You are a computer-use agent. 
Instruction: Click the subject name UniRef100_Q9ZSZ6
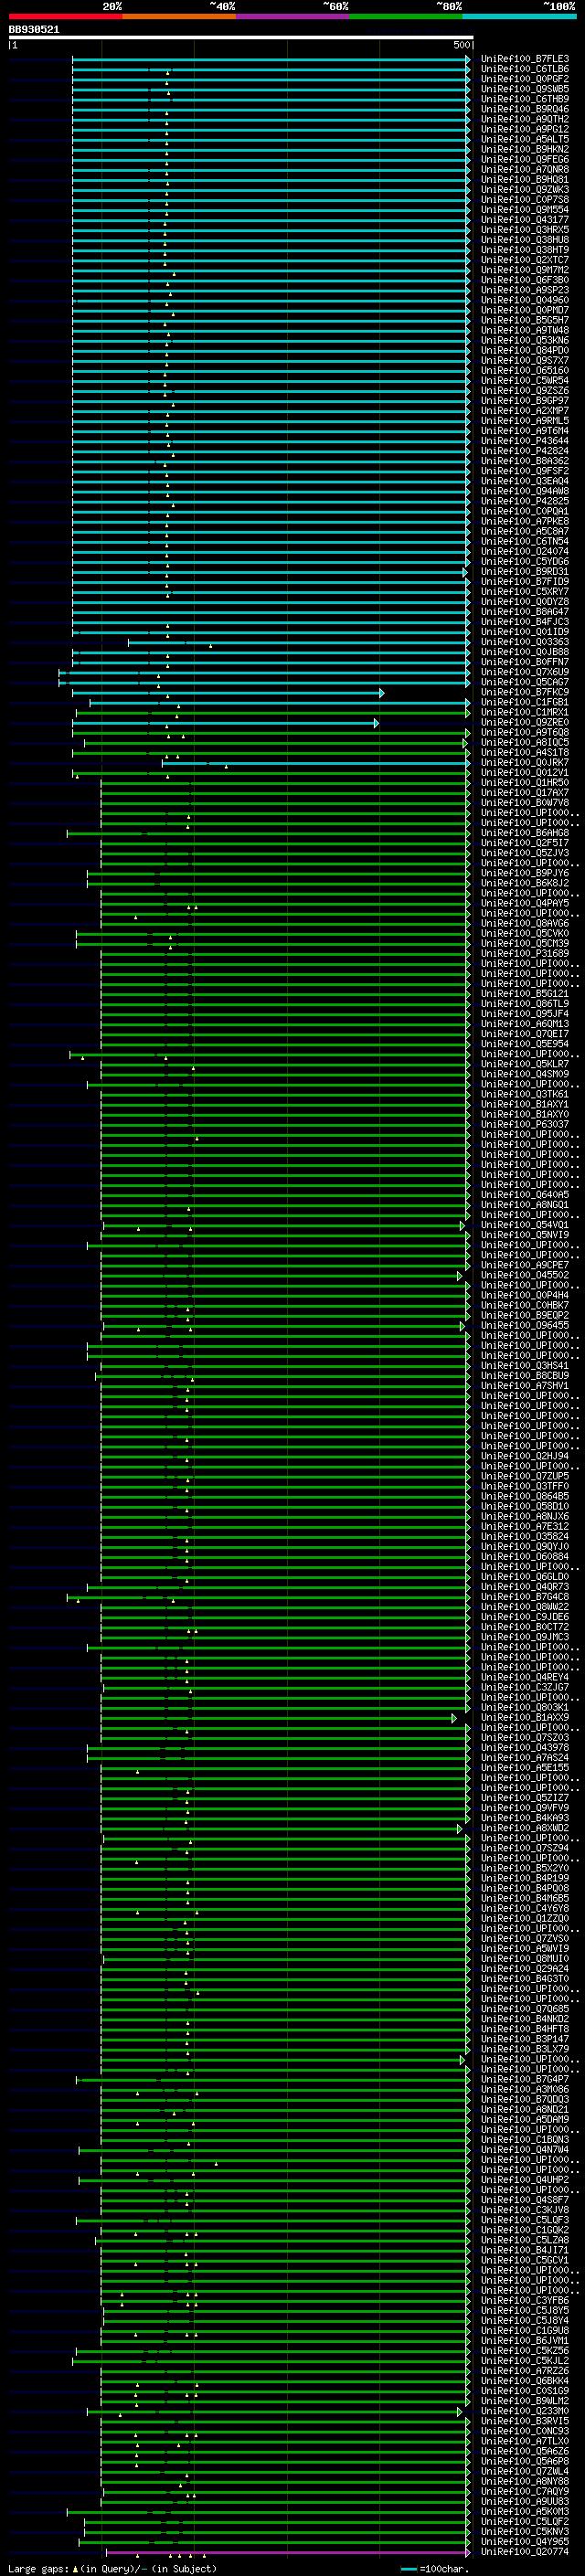524,390
